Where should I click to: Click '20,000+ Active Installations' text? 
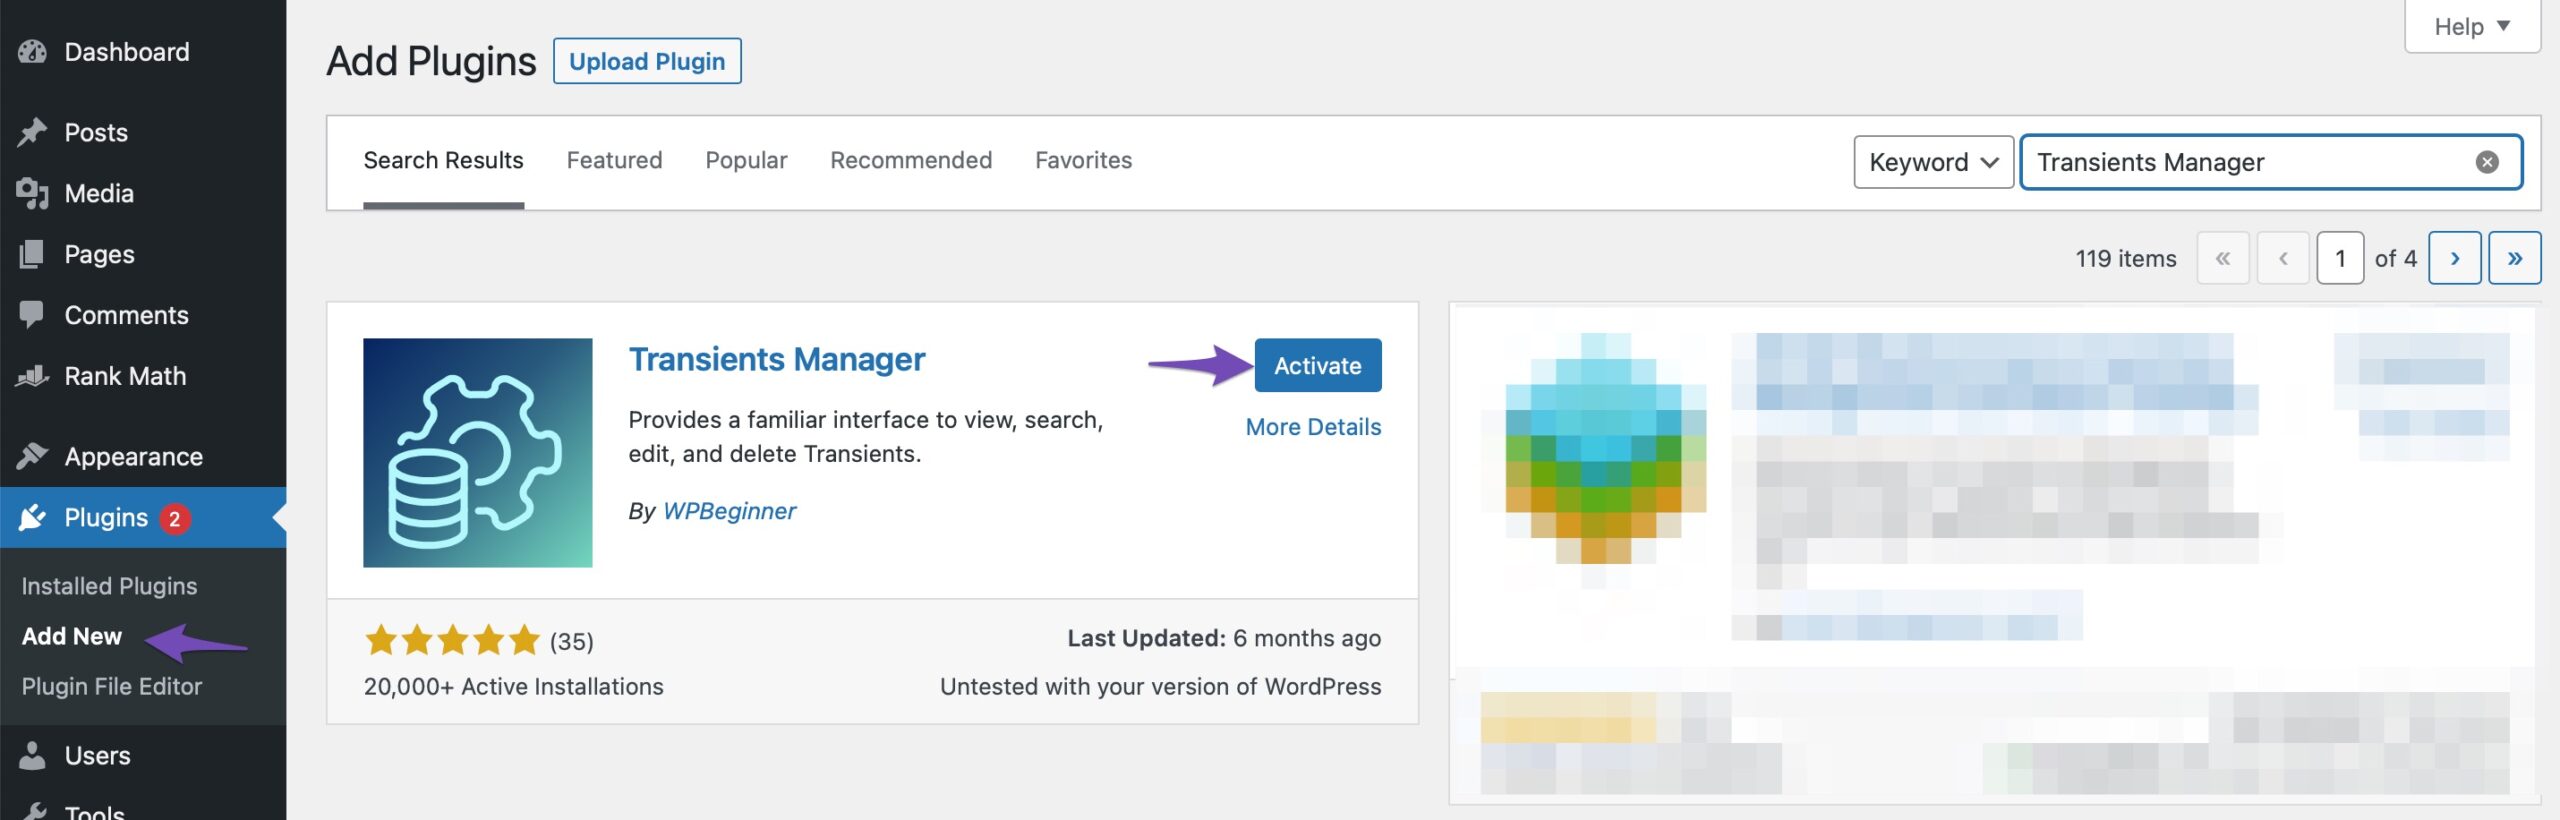pos(514,686)
